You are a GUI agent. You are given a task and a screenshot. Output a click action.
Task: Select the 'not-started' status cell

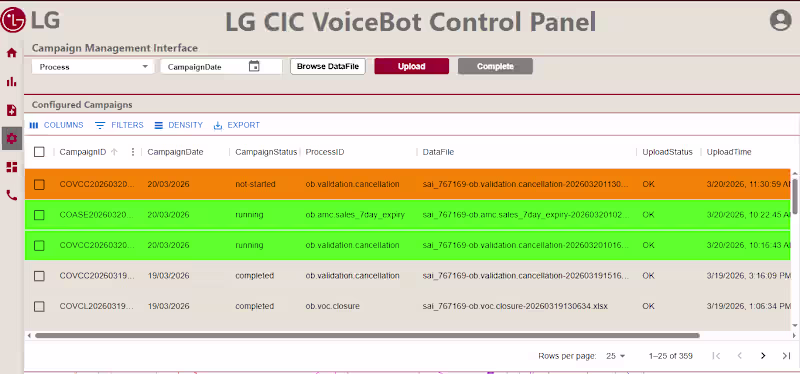point(255,184)
